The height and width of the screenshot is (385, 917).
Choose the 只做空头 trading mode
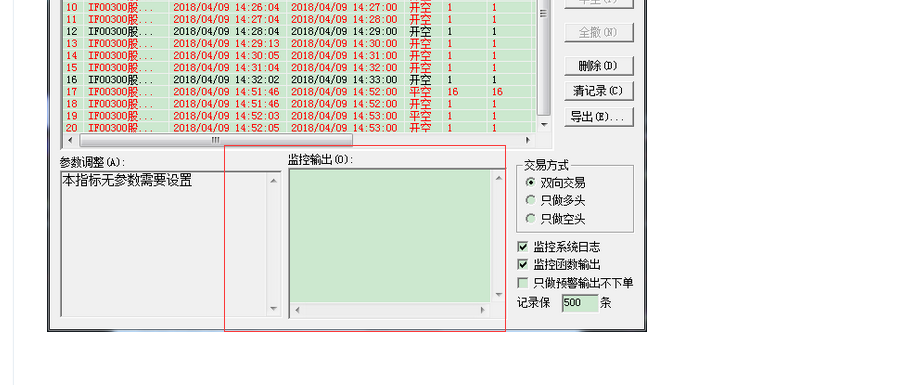pyautogui.click(x=556, y=219)
